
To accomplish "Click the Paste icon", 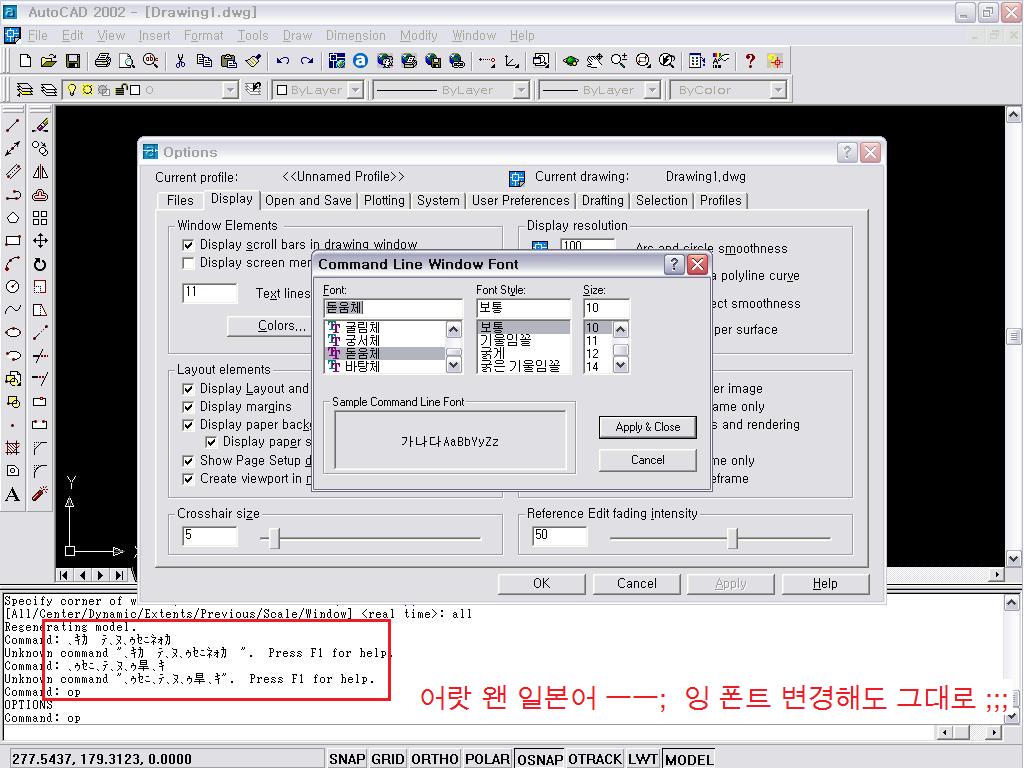I will click(229, 61).
